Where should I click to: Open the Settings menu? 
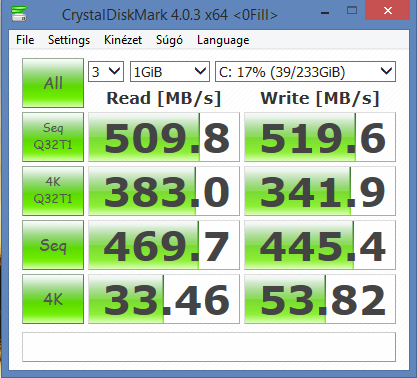coord(69,40)
